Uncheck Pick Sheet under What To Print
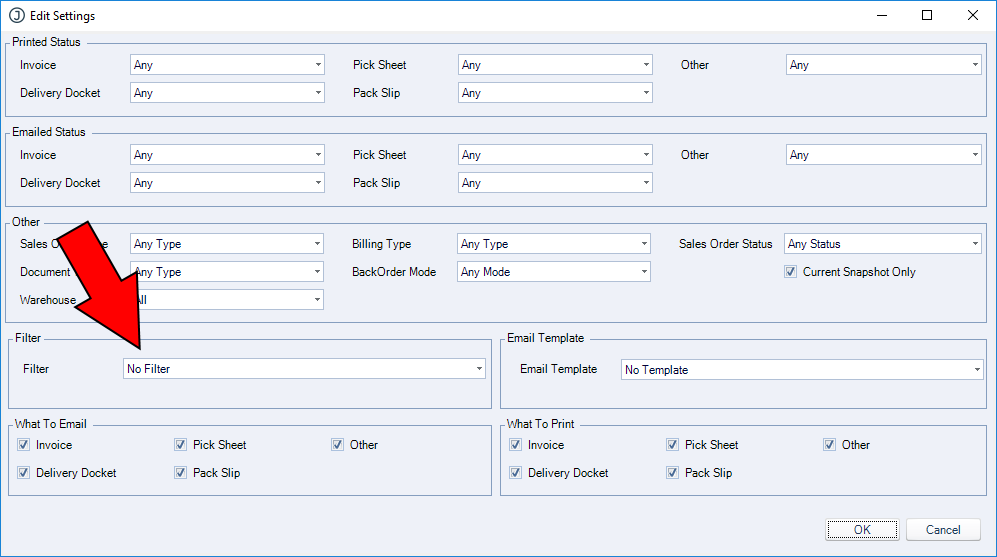This screenshot has width=997, height=557. pyautogui.click(x=673, y=445)
